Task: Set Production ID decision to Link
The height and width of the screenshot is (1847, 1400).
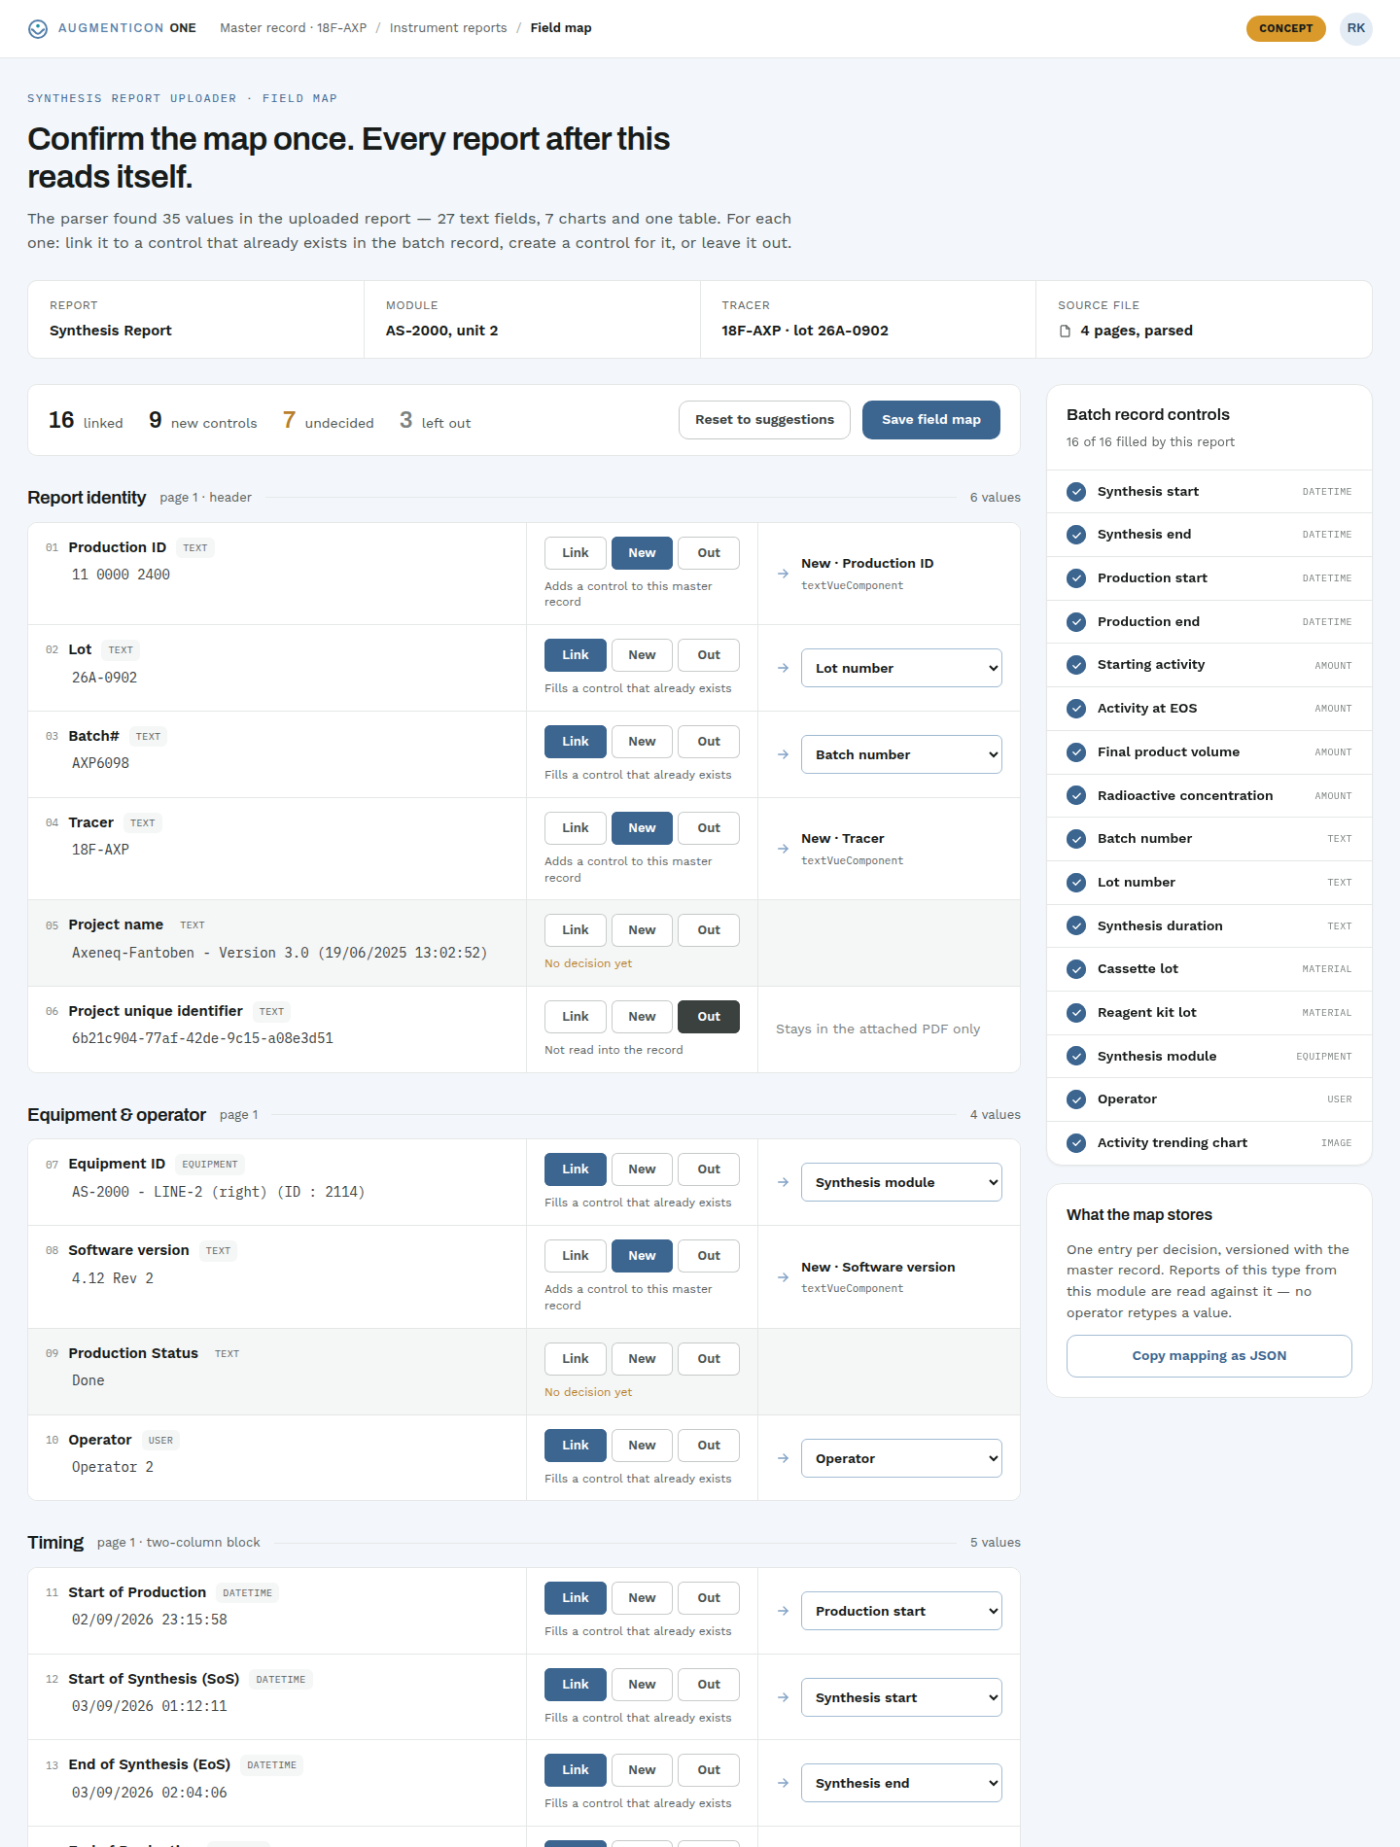Action: [x=575, y=553]
